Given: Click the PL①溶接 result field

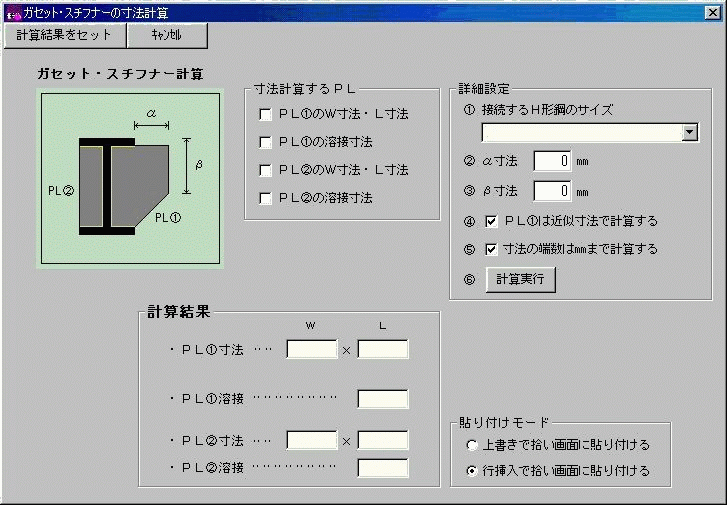Looking at the screenshot, I should (383, 399).
